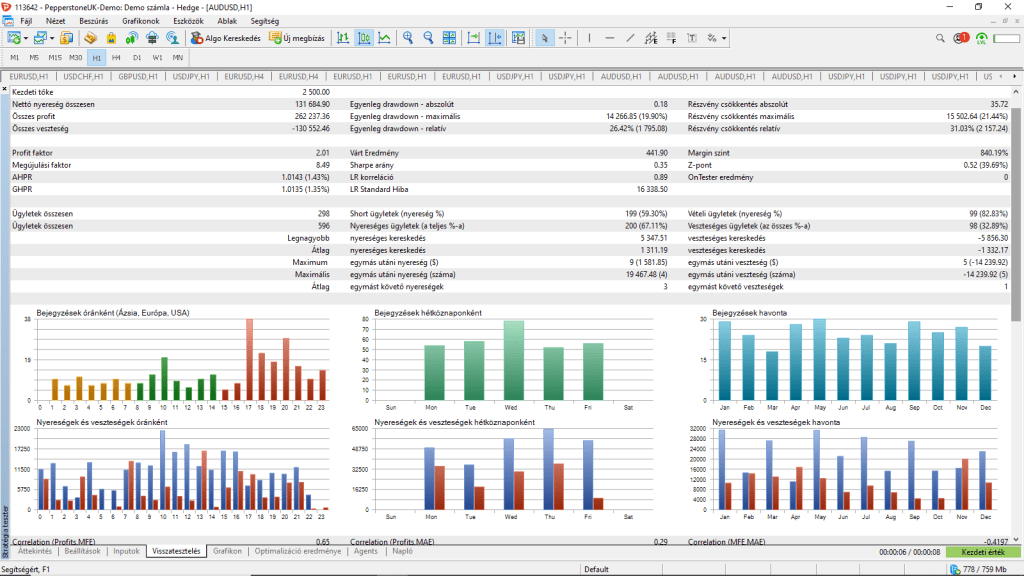Select the vertical line drawing tool
Screen dimensions: 1024x576
click(590, 38)
